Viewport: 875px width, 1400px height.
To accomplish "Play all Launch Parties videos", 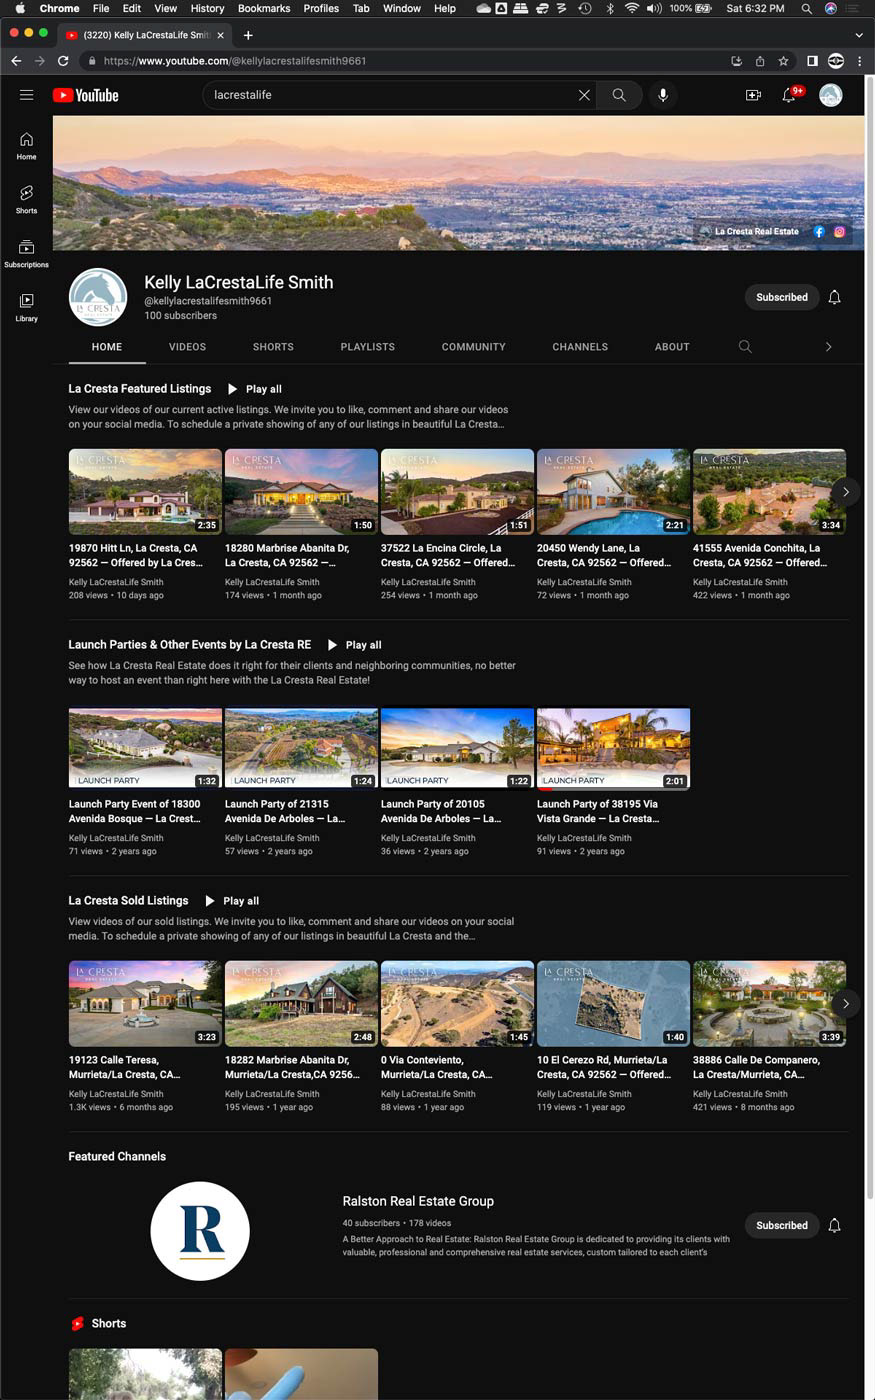I will pos(355,645).
